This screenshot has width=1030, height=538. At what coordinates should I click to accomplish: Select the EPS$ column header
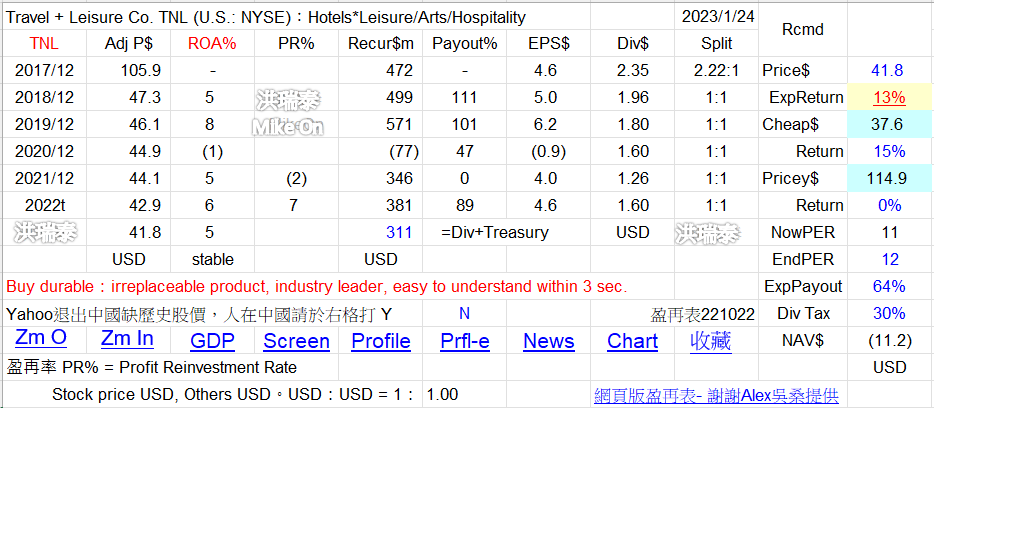click(x=549, y=43)
